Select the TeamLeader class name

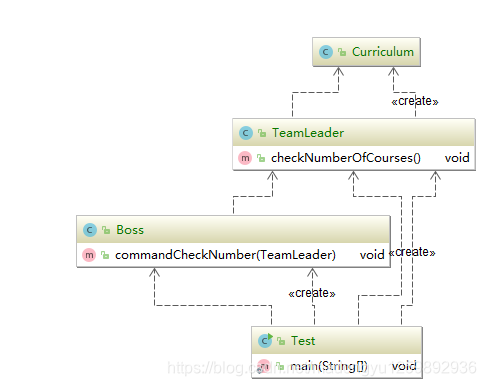[x=308, y=133]
